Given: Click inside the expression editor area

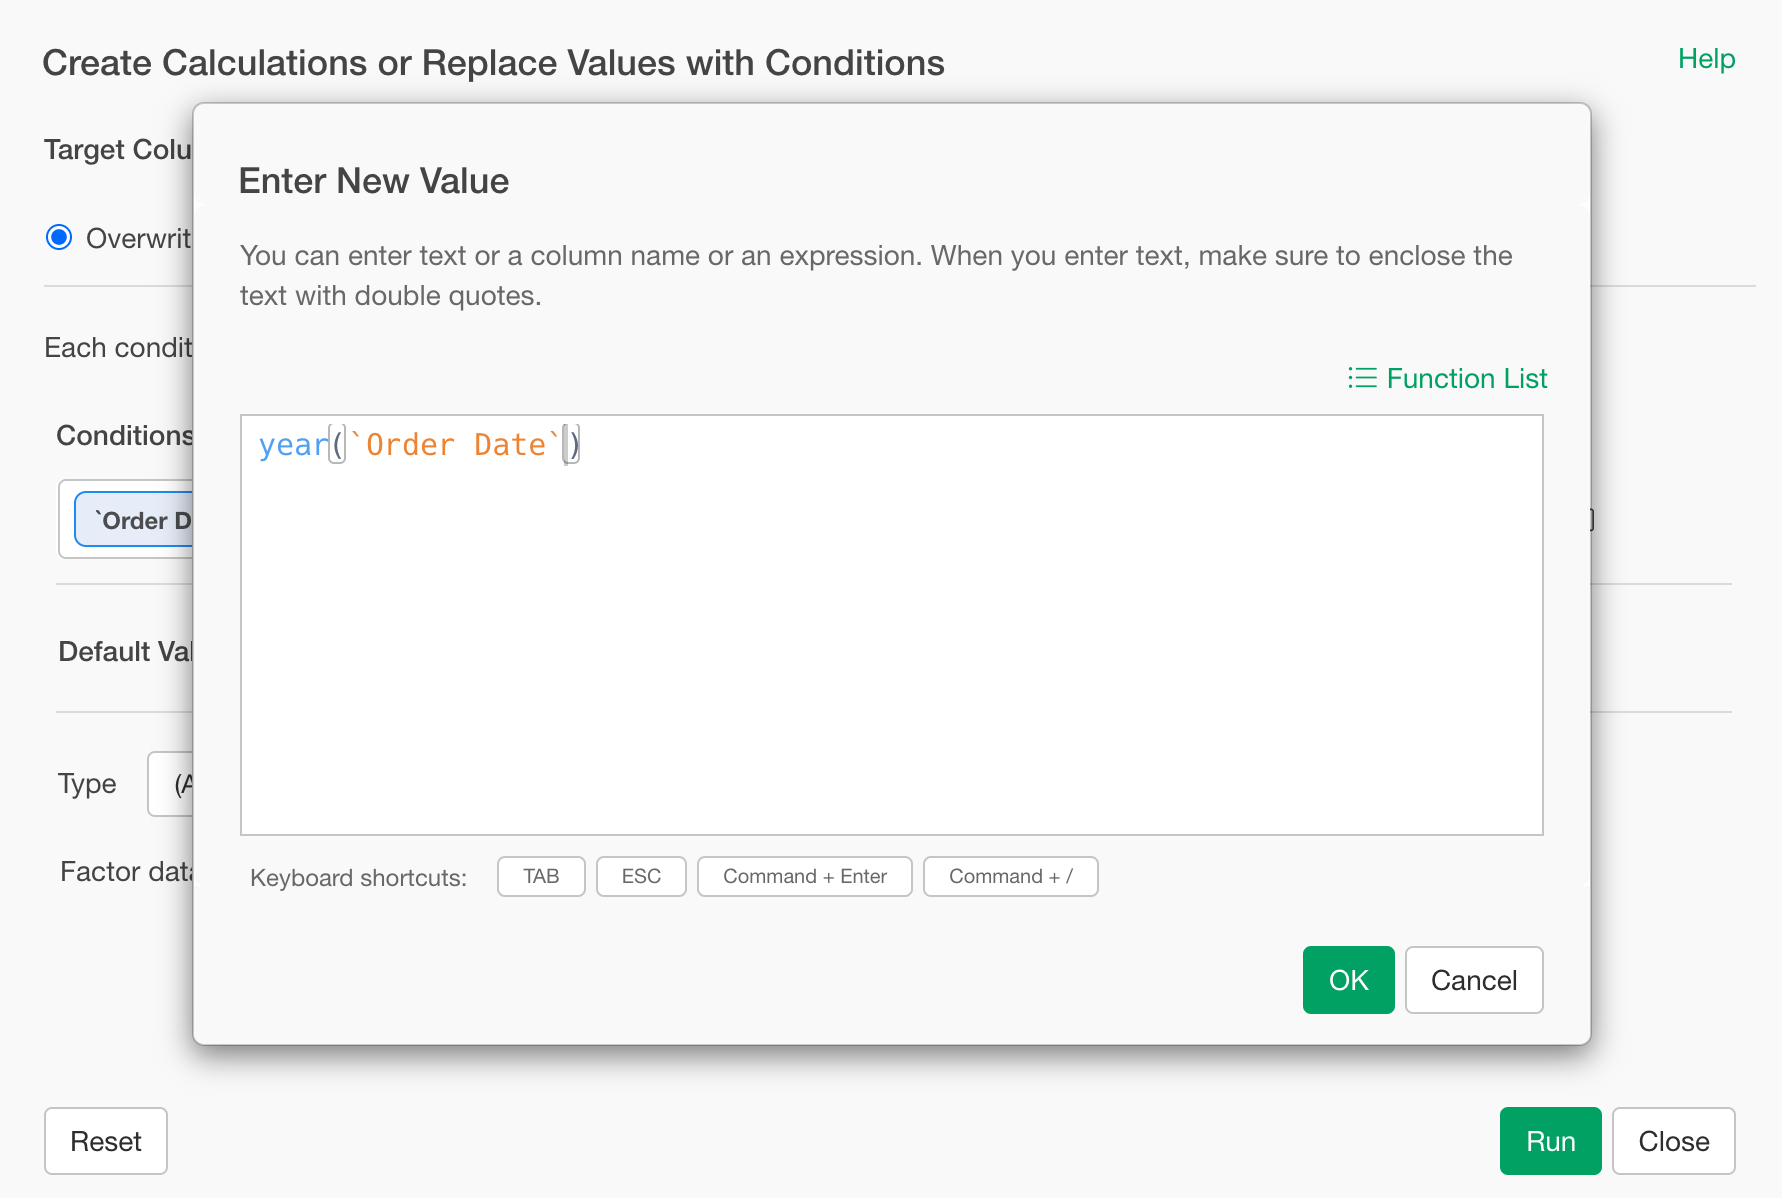Looking at the screenshot, I should pos(890,640).
